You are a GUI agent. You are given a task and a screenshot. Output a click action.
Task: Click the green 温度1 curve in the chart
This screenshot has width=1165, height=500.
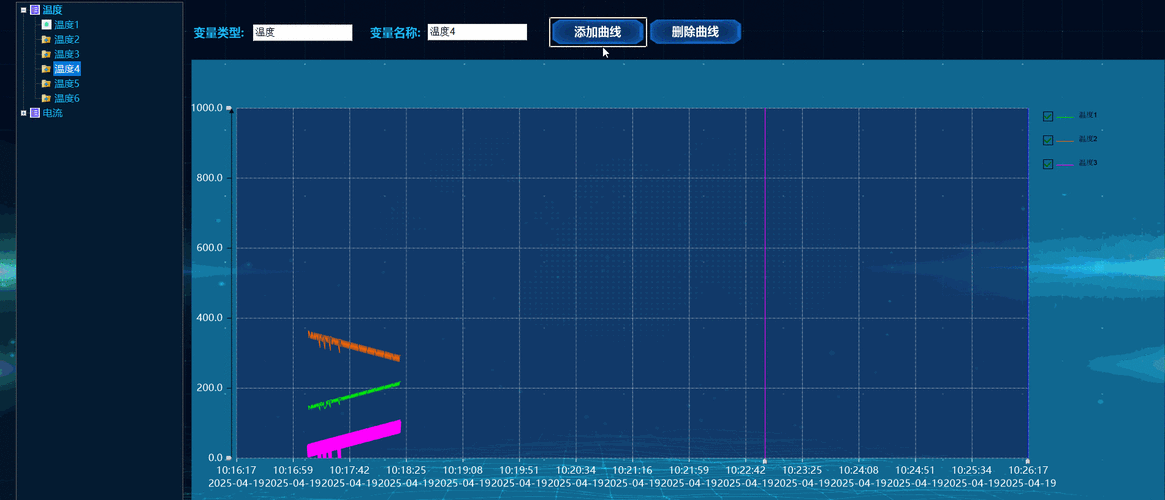click(355, 395)
